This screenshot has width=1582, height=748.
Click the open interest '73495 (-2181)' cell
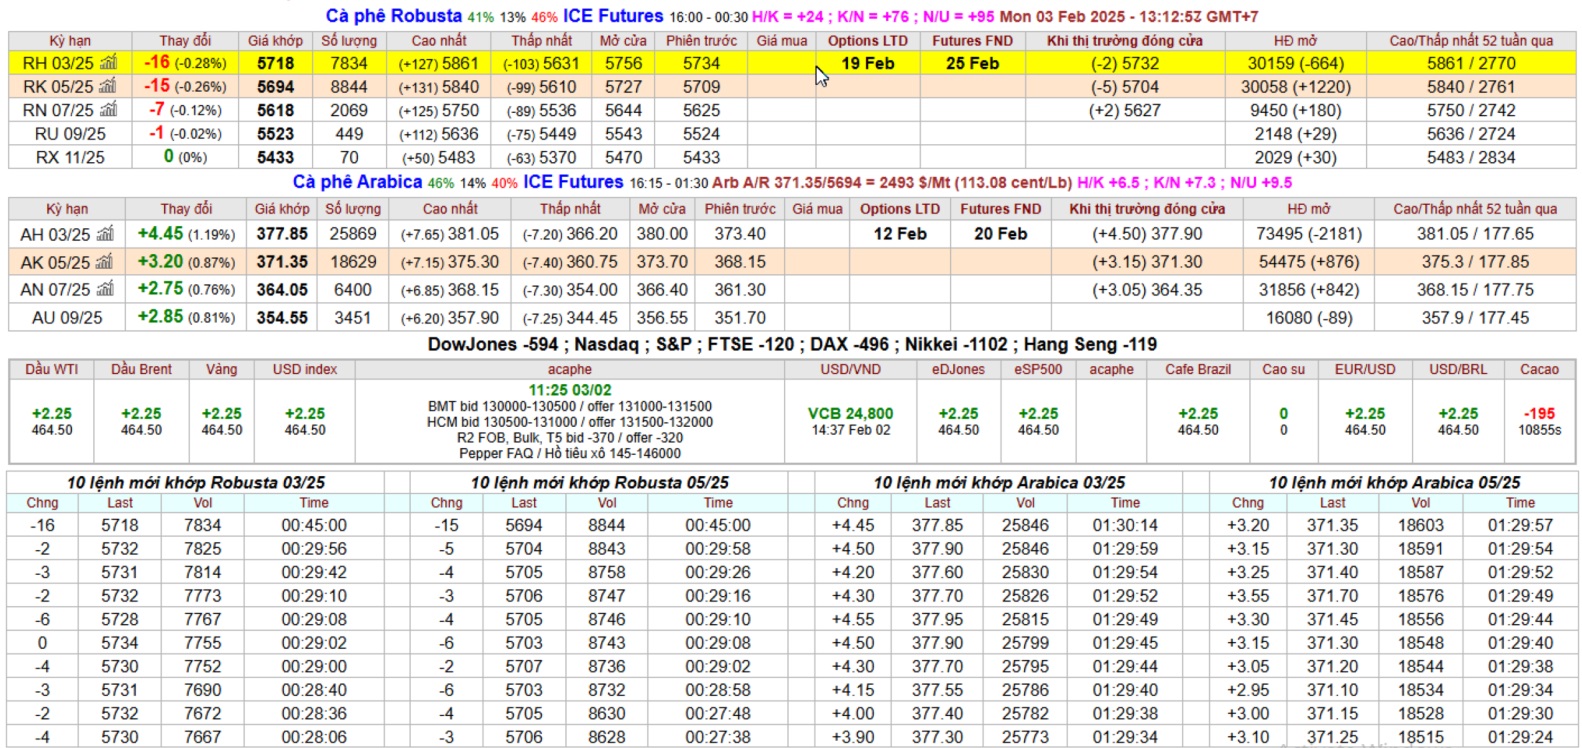pos(1309,234)
